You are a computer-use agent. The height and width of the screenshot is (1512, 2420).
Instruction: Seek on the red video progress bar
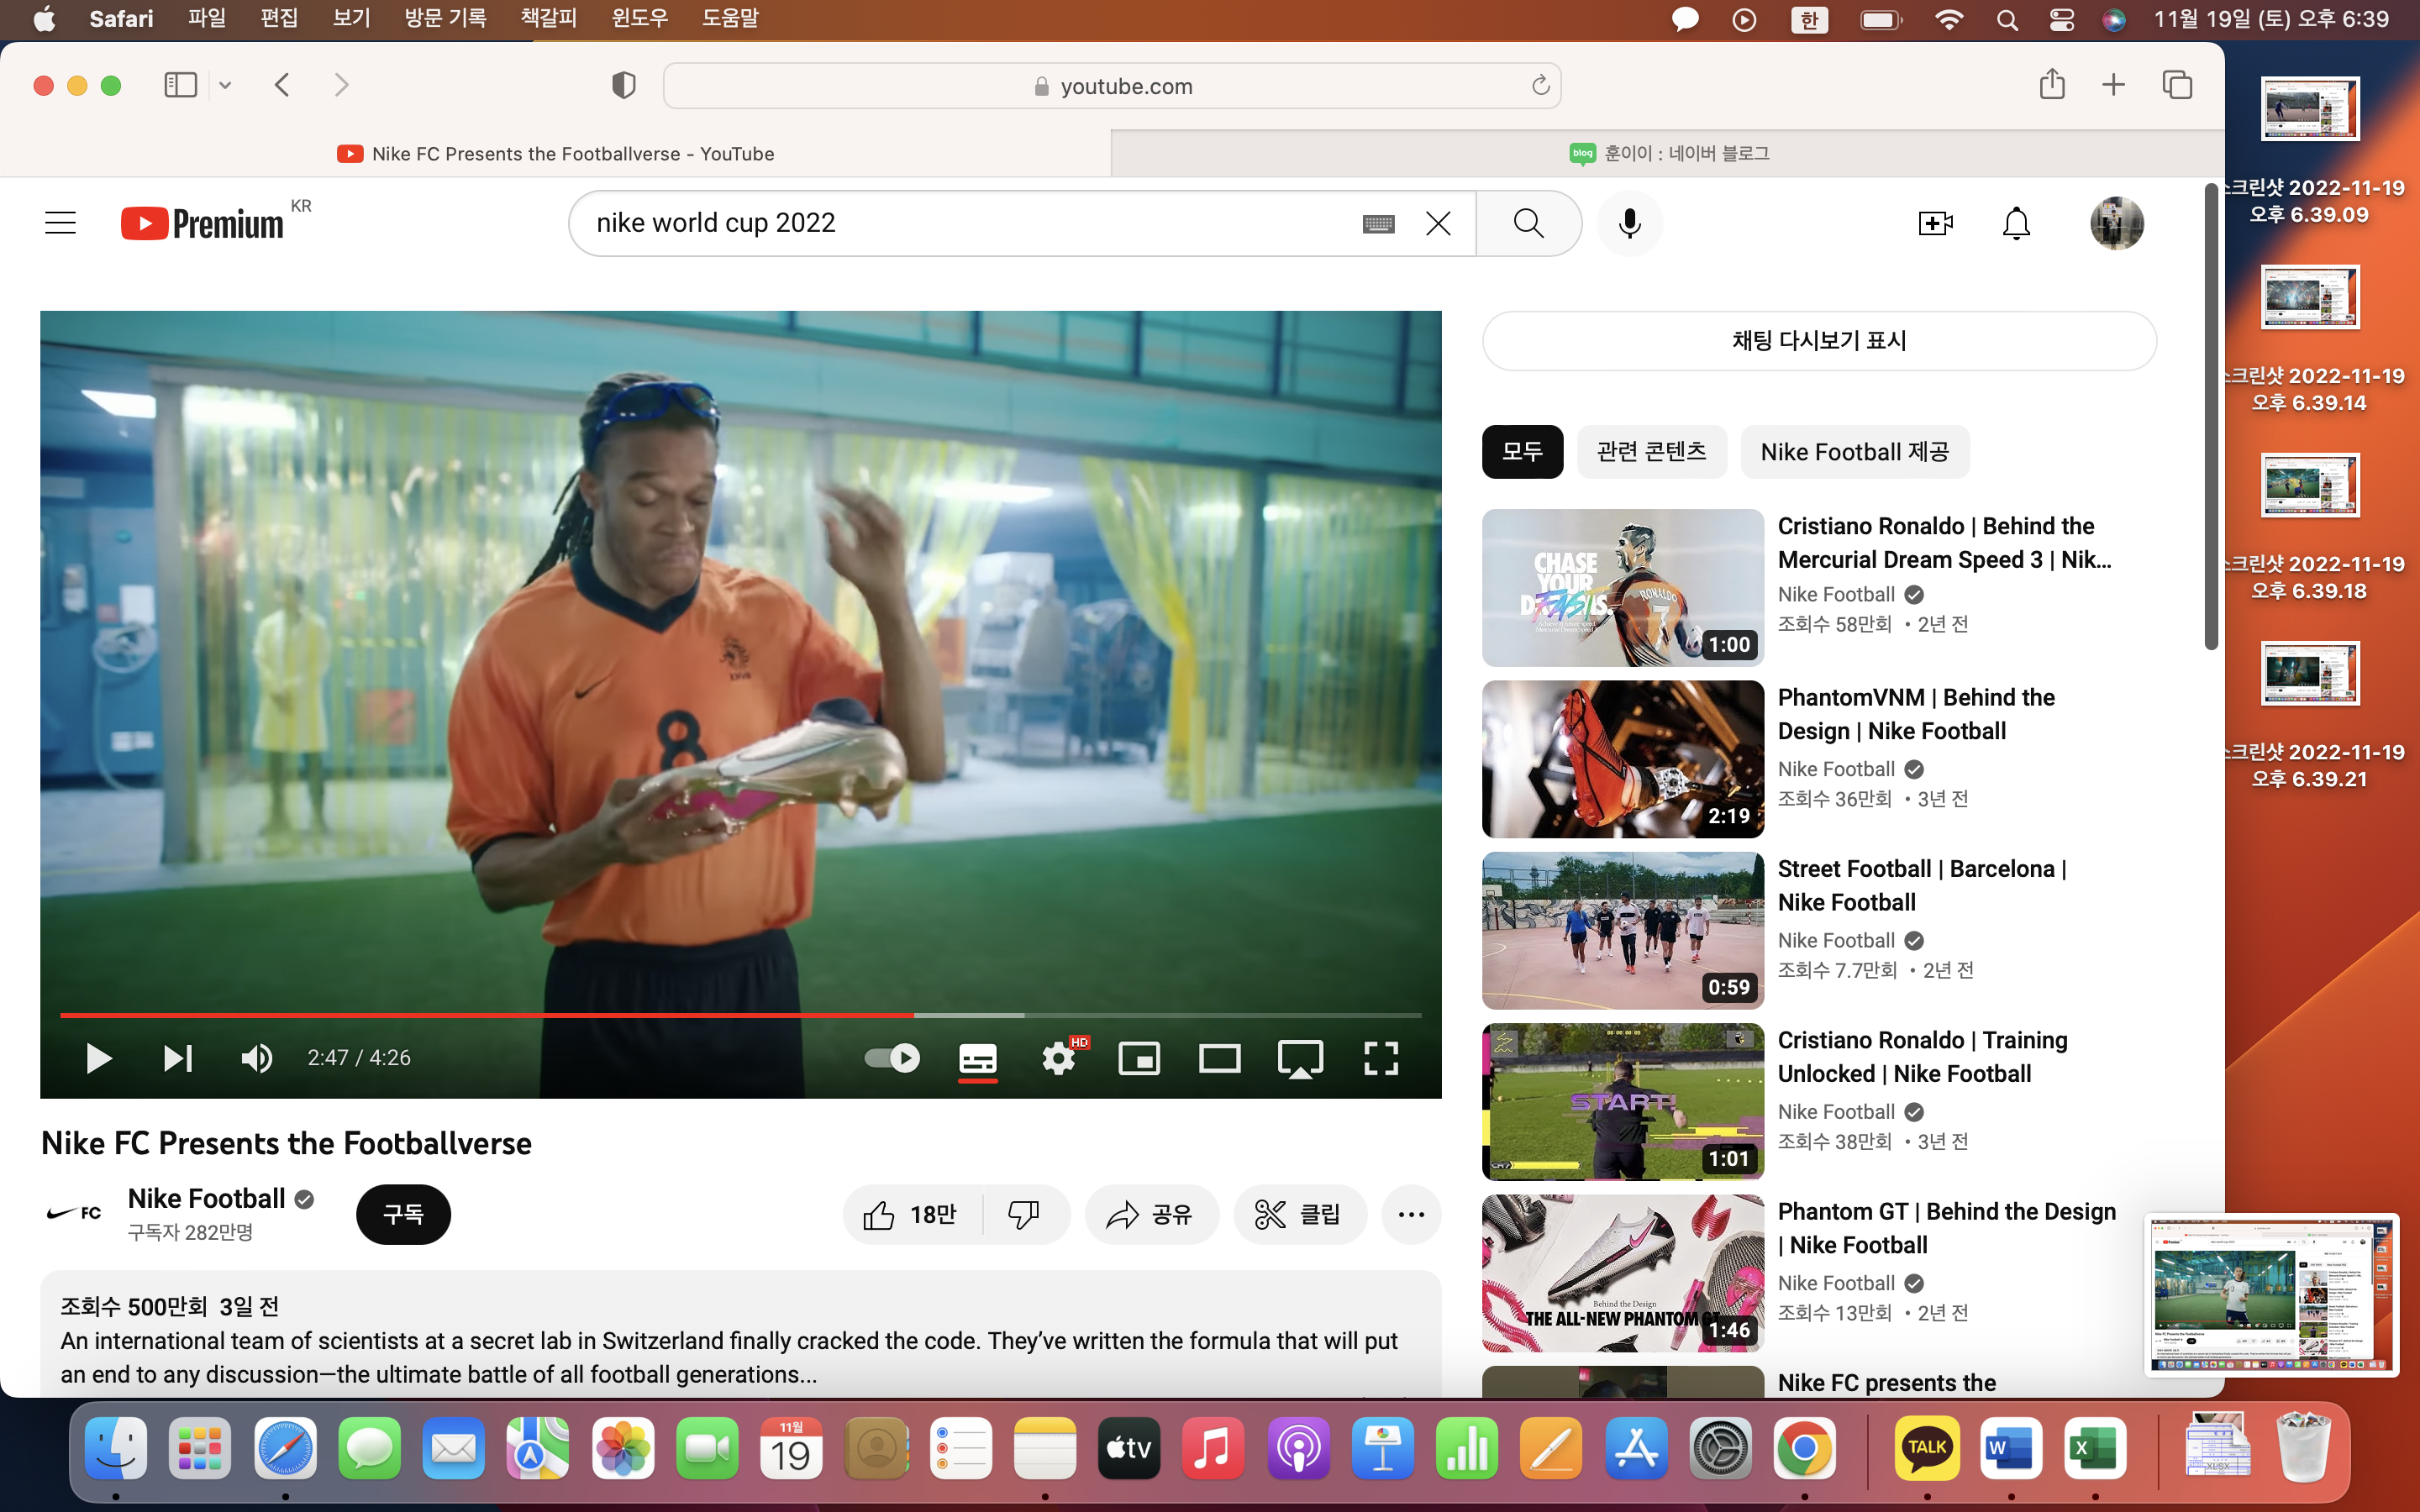pos(740,1015)
